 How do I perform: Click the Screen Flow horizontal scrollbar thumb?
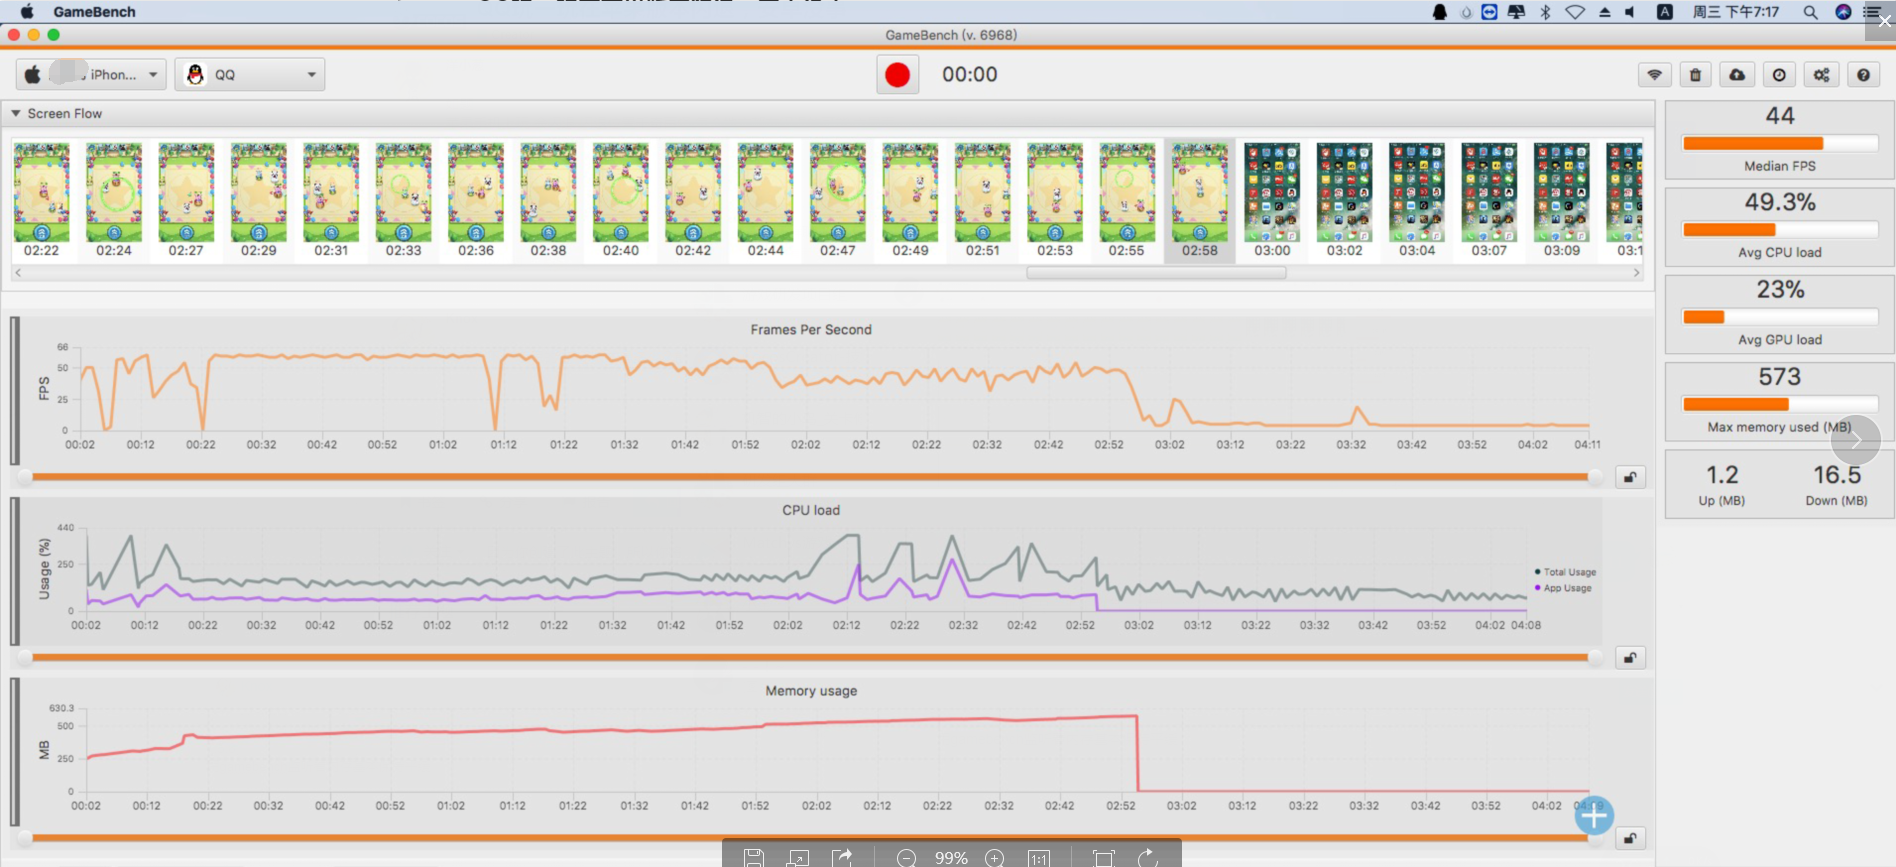click(1156, 272)
